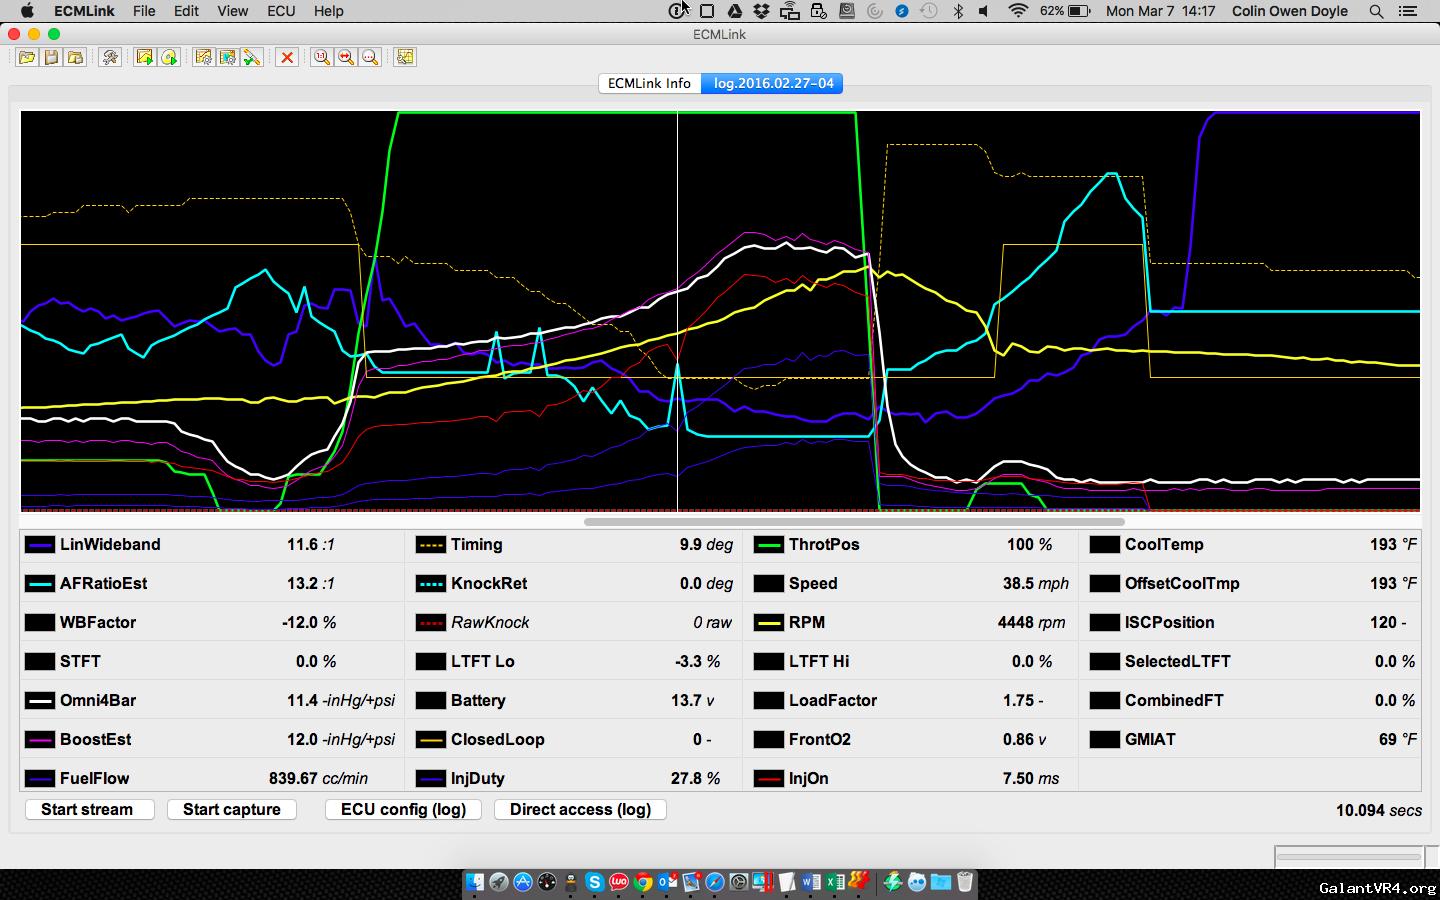Open Skype from the dock
Image resolution: width=1440 pixels, height=900 pixels.
point(595,881)
